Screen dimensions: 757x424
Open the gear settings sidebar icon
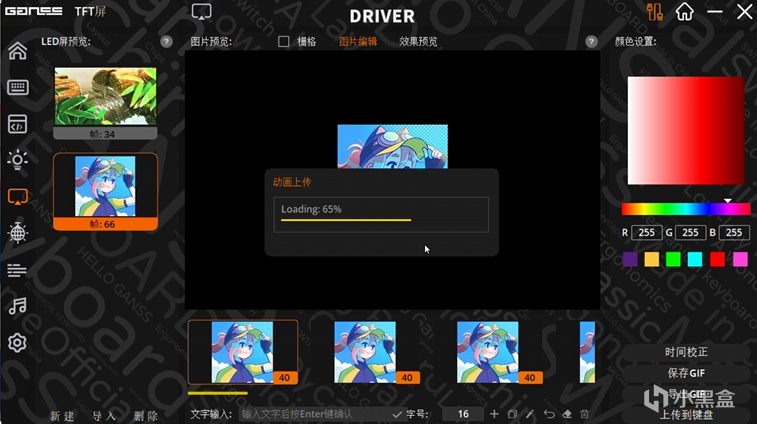pos(17,342)
